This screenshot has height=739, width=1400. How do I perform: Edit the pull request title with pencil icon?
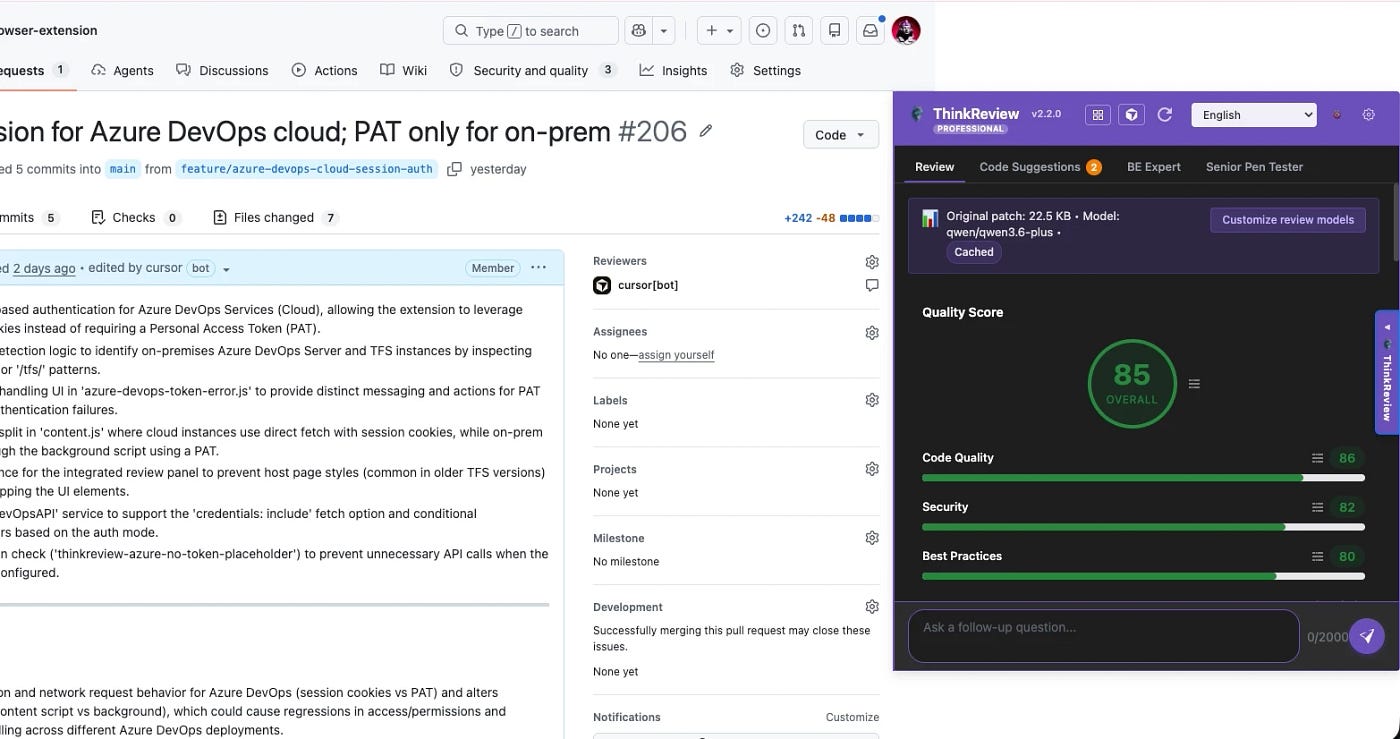click(707, 131)
